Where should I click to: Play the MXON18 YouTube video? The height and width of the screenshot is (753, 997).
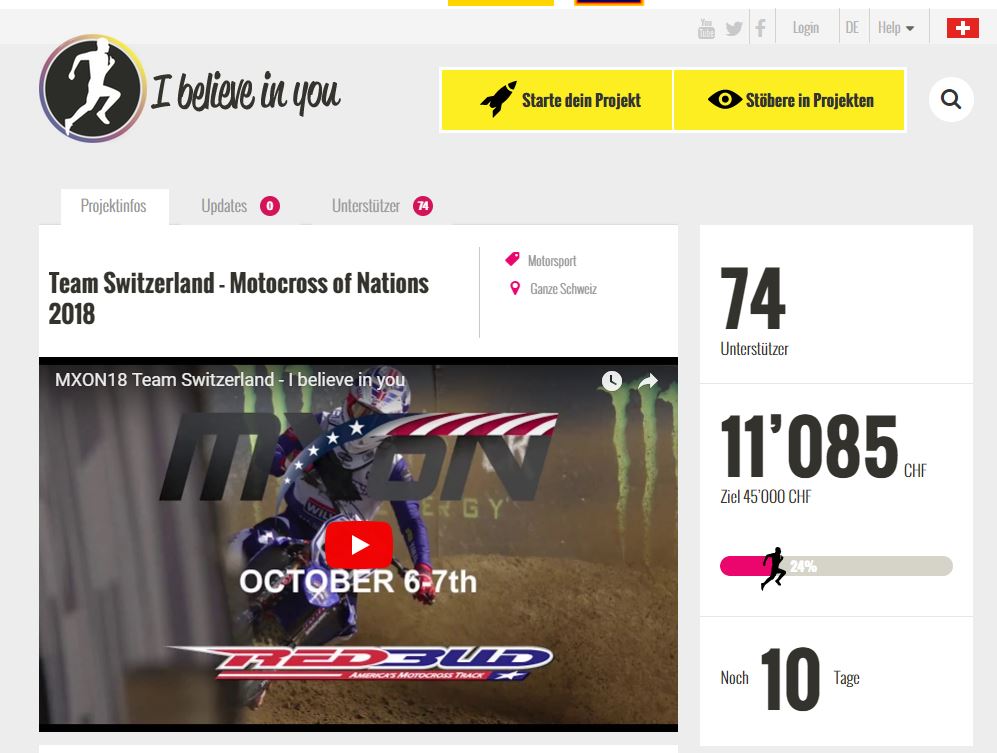359,545
